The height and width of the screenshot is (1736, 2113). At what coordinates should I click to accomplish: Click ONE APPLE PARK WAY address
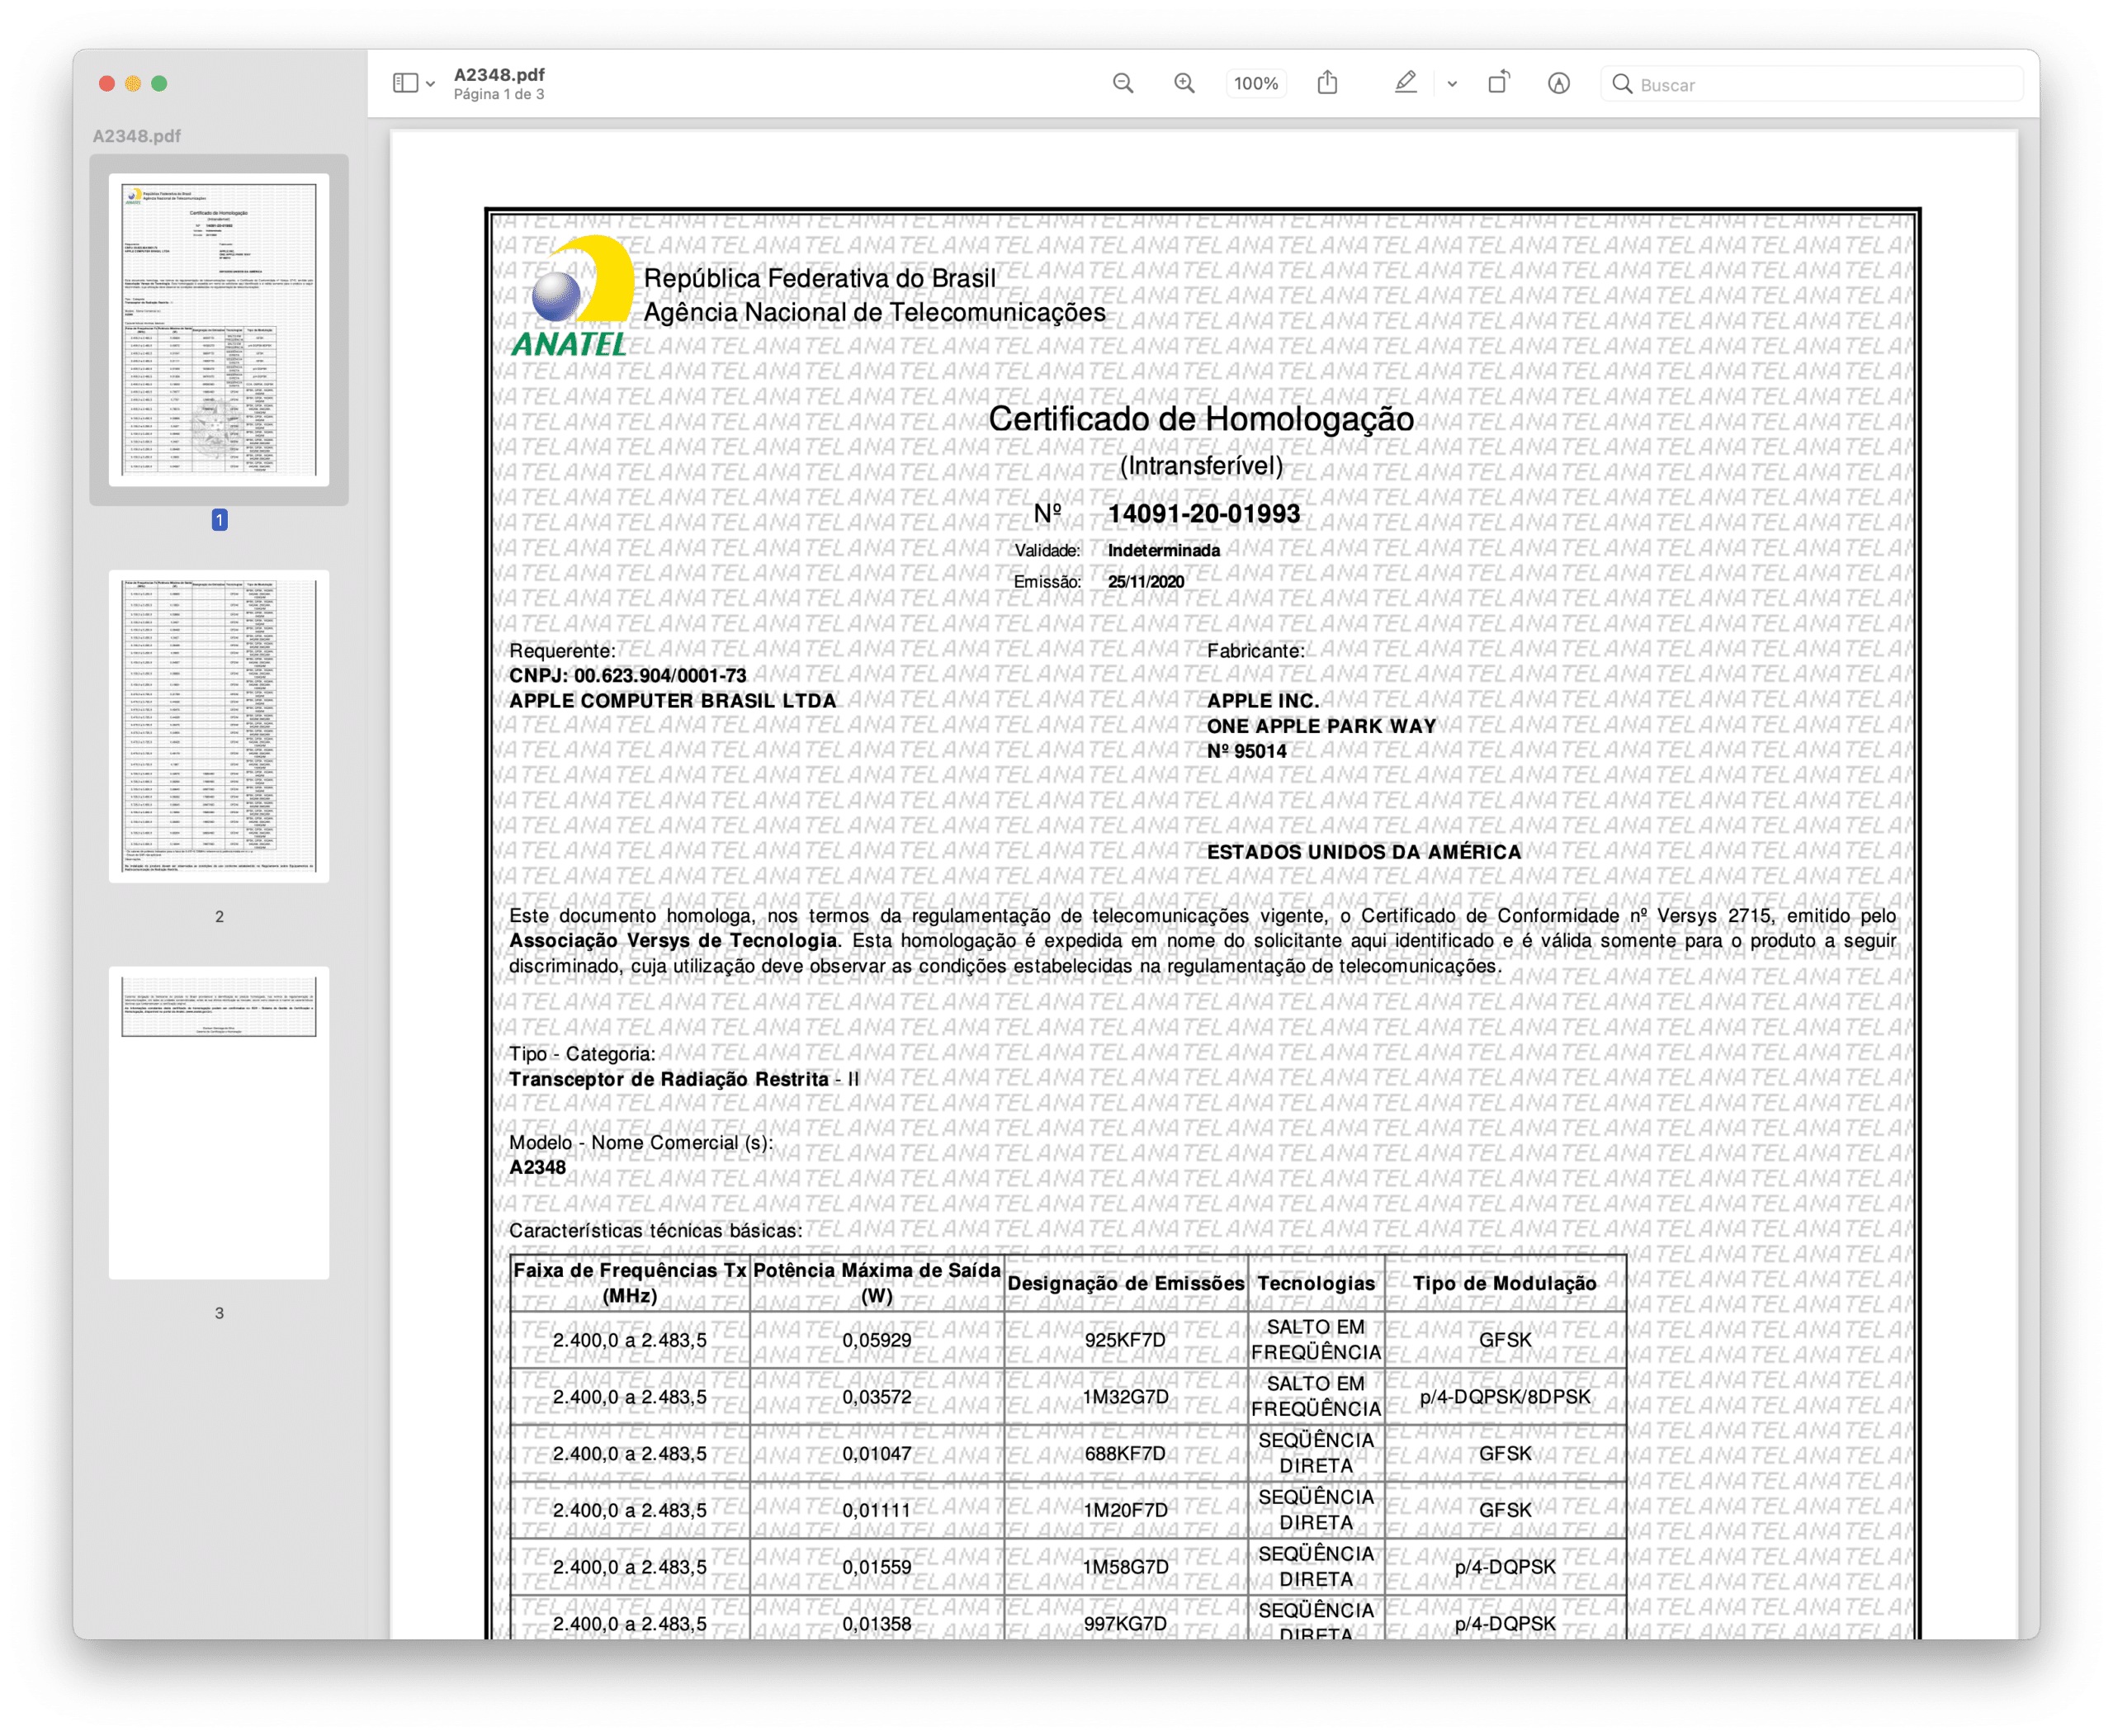(x=1321, y=726)
